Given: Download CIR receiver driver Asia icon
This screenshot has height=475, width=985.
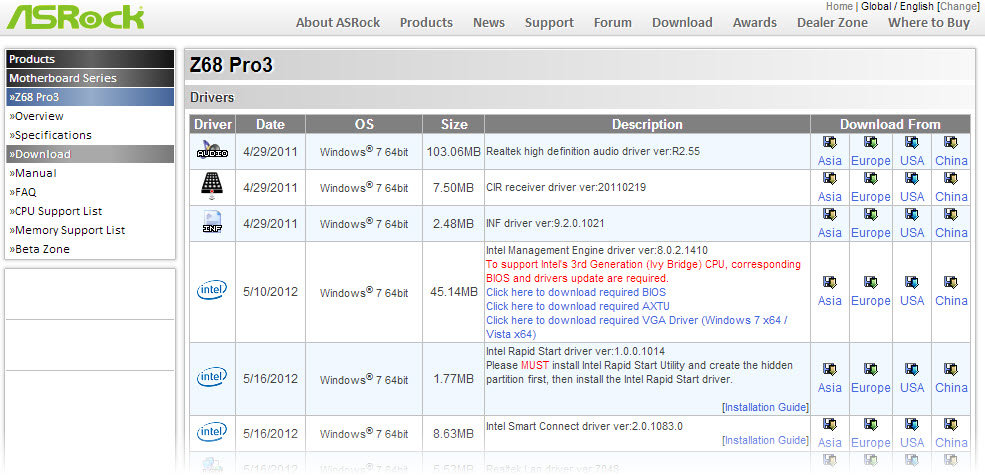Looking at the screenshot, I should point(829,178).
